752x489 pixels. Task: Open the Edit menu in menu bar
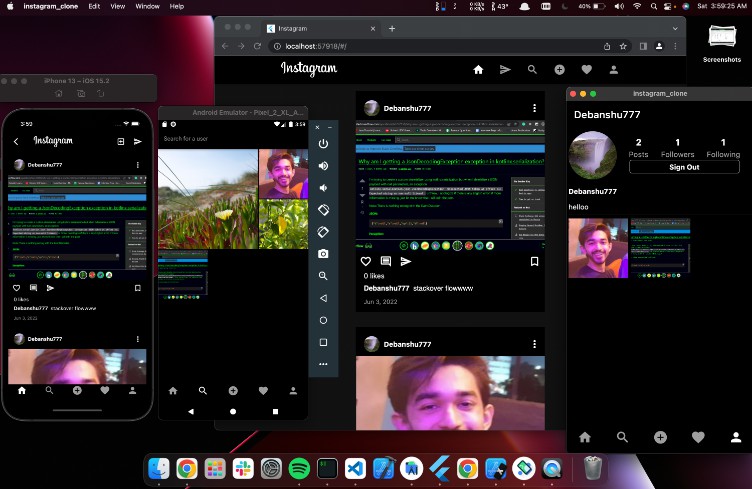94,6
